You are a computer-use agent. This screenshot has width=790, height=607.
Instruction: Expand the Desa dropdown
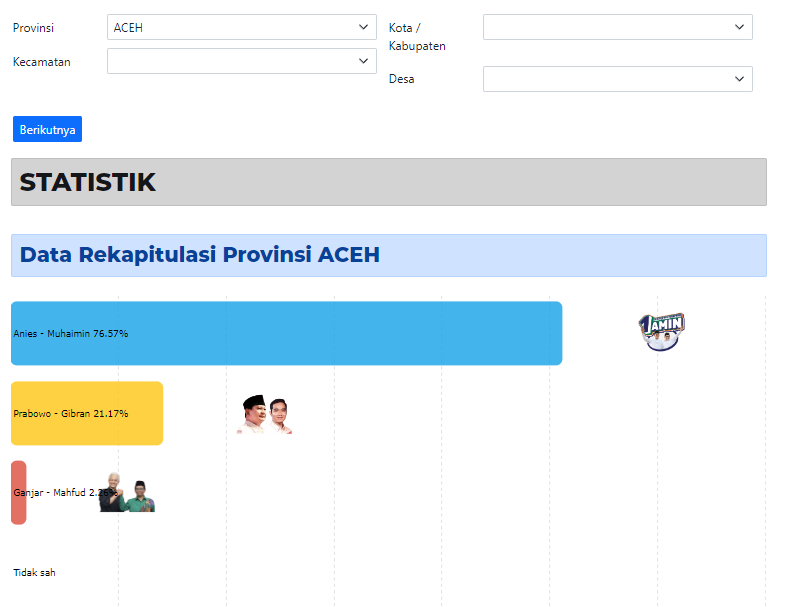[618, 79]
